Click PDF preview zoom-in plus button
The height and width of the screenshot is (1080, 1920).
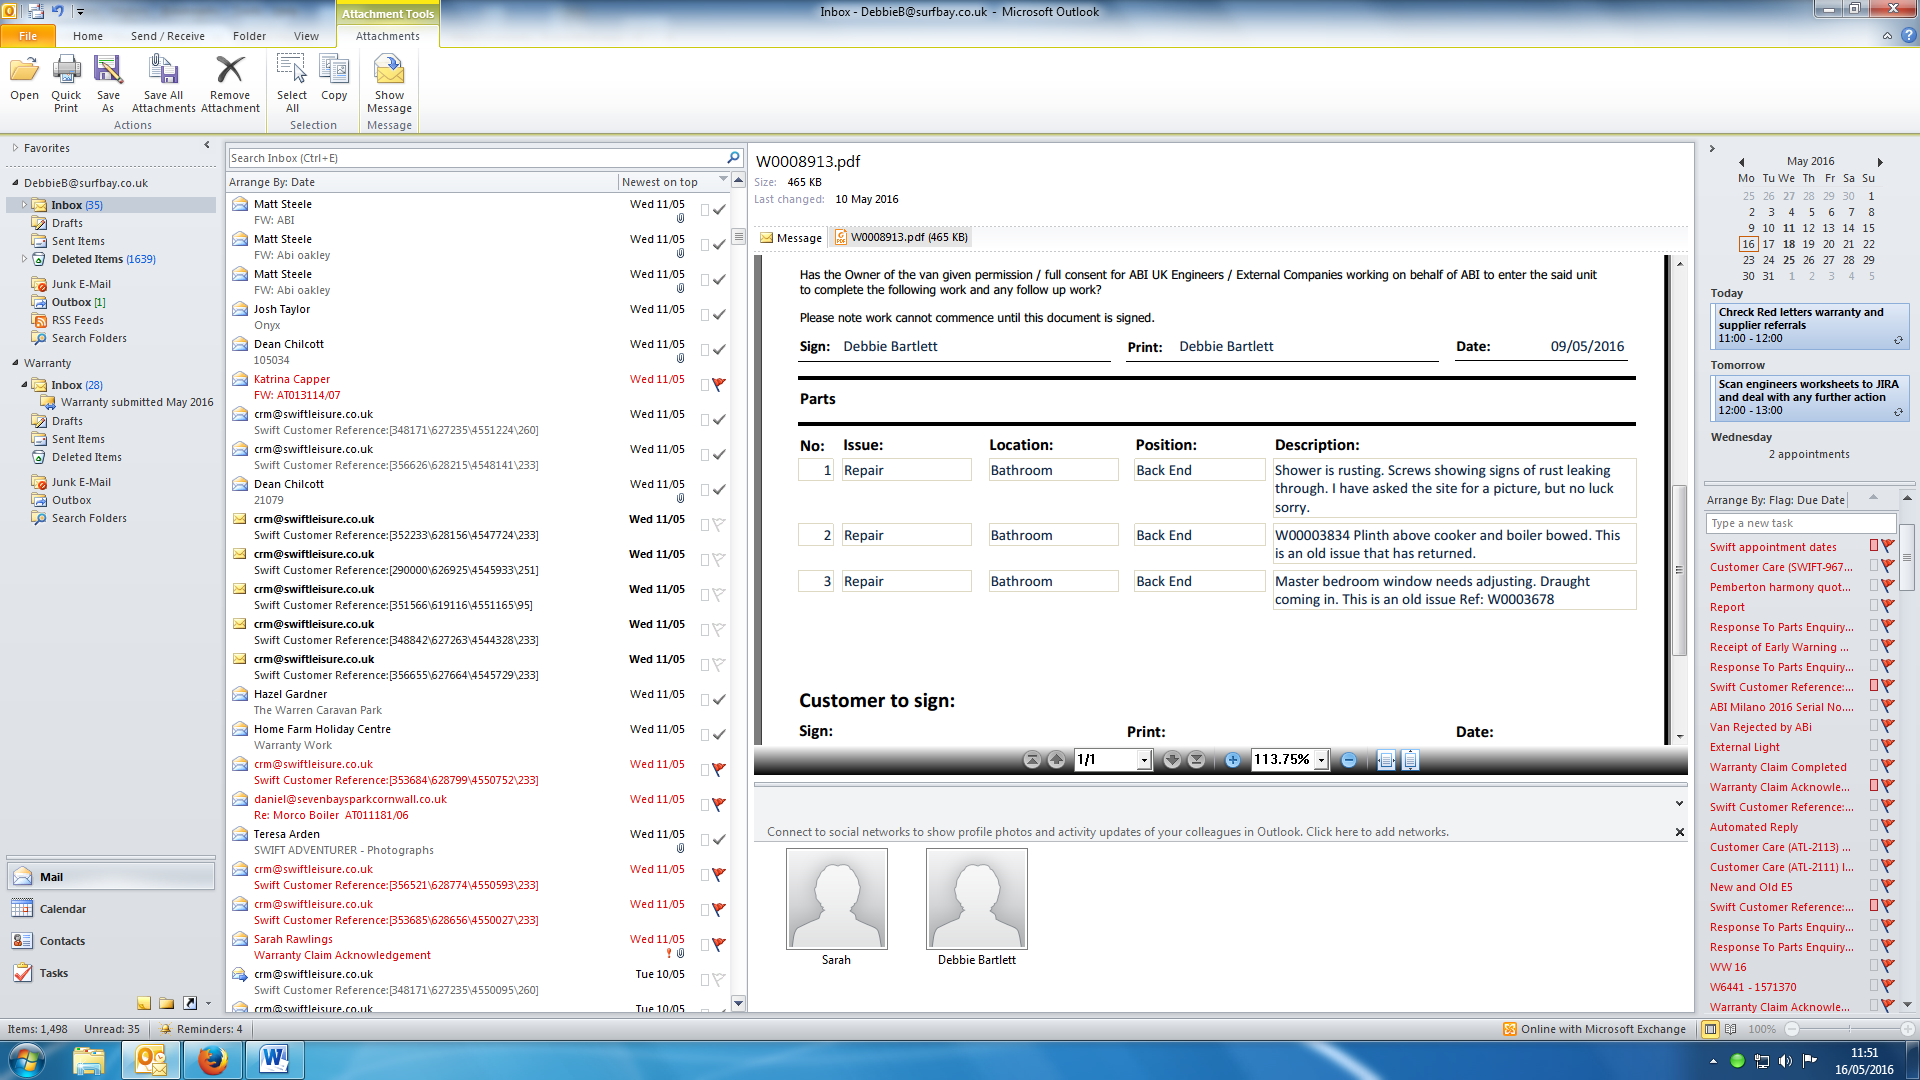coord(1232,760)
